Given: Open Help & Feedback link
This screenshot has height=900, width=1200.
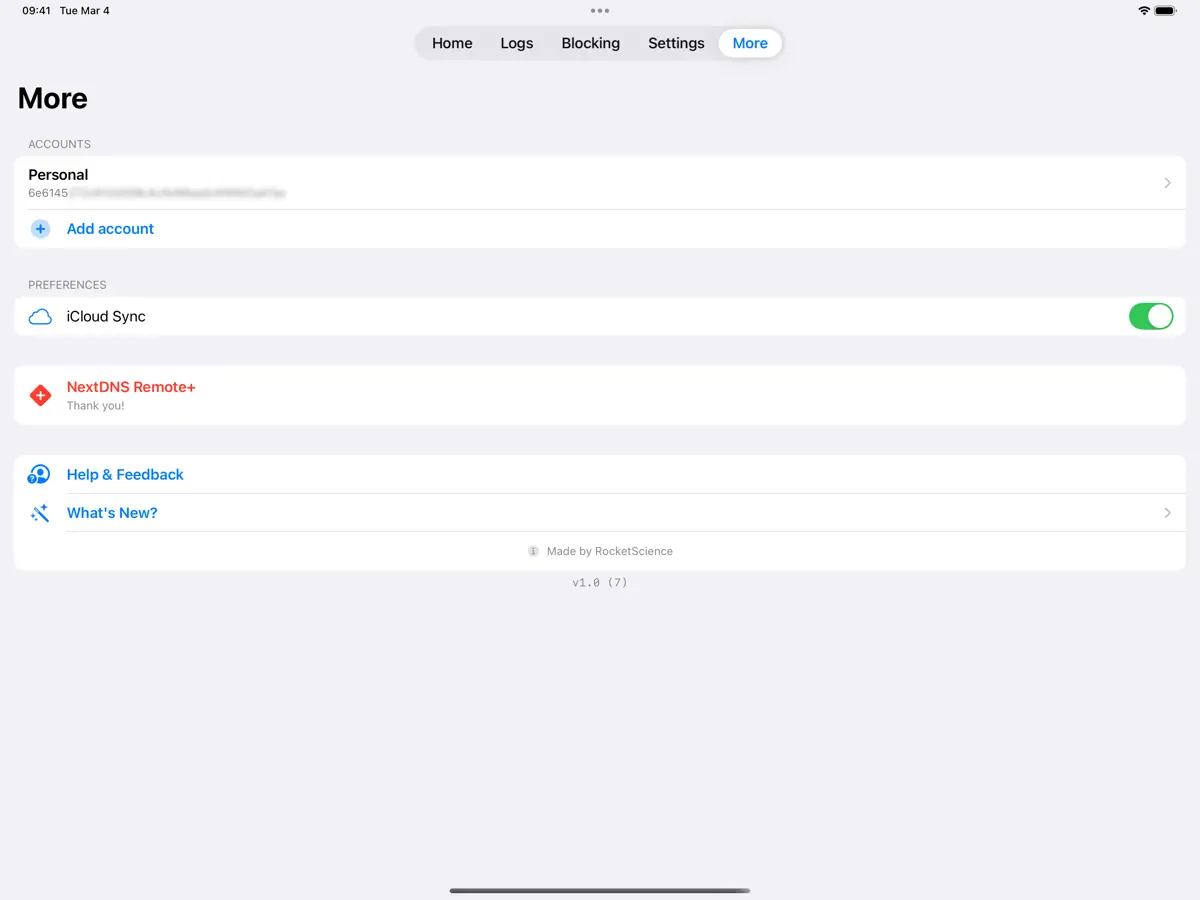Looking at the screenshot, I should coord(125,475).
